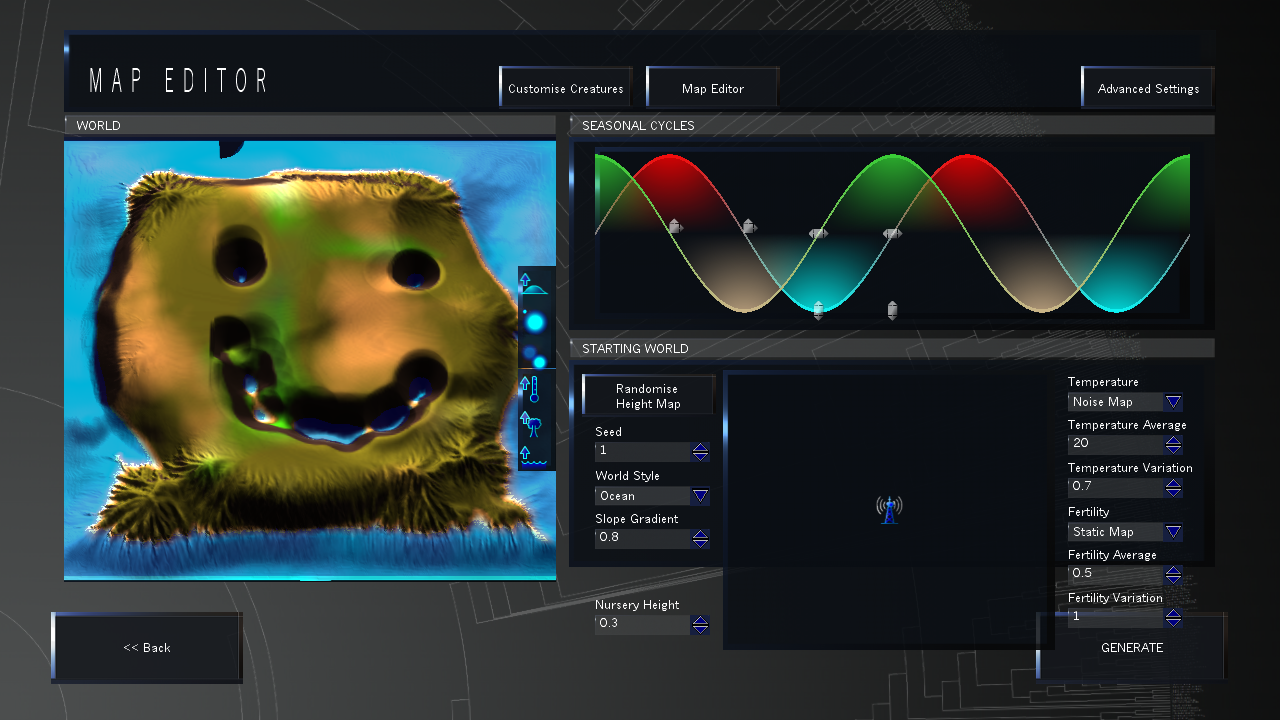Switch to the Map Editor tab

713,88
